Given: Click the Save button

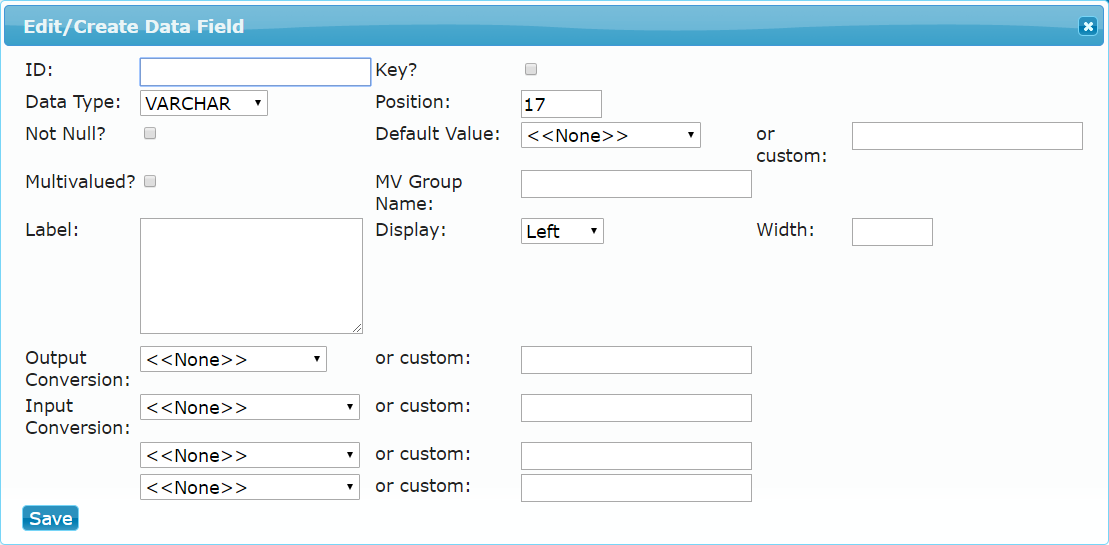Looking at the screenshot, I should pos(50,518).
